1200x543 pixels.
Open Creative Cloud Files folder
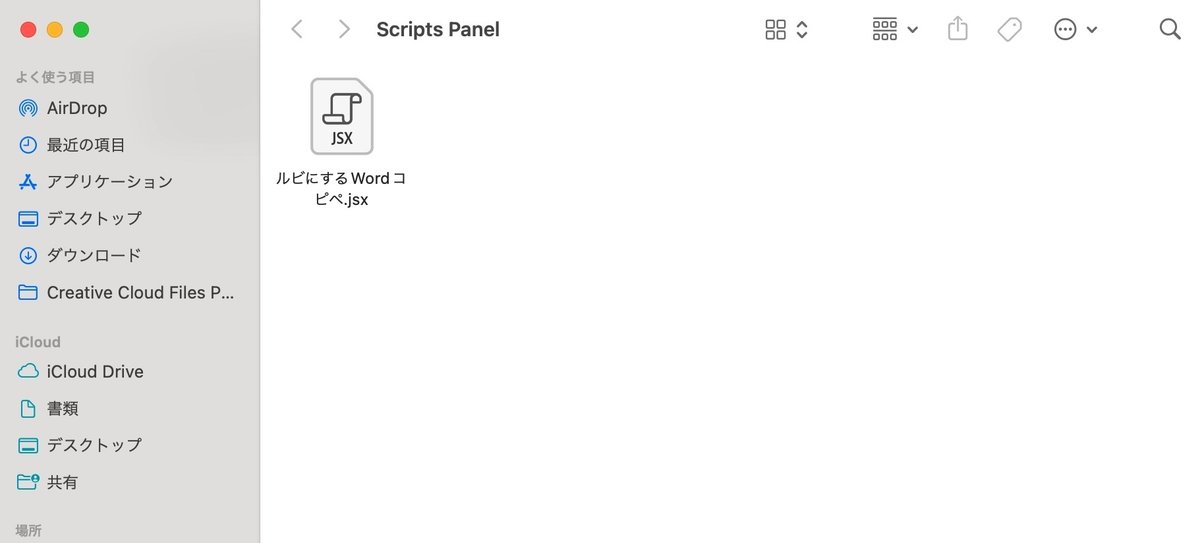coord(140,293)
